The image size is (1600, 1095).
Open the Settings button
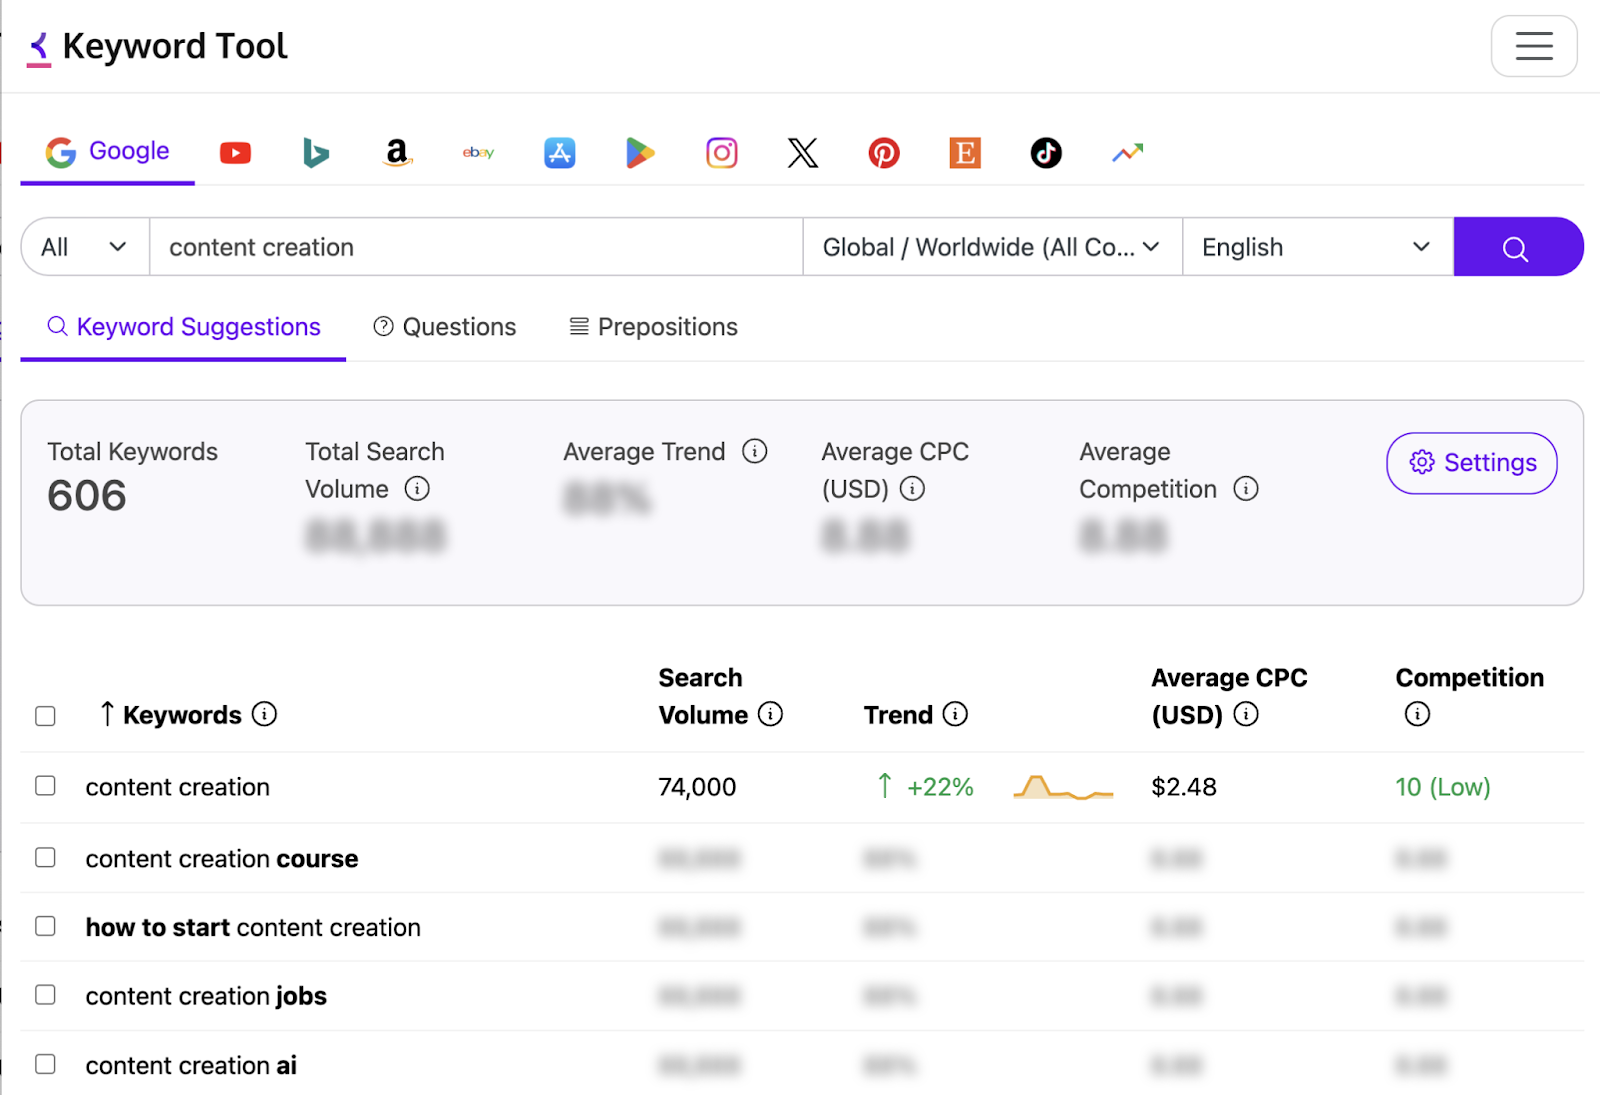point(1471,463)
